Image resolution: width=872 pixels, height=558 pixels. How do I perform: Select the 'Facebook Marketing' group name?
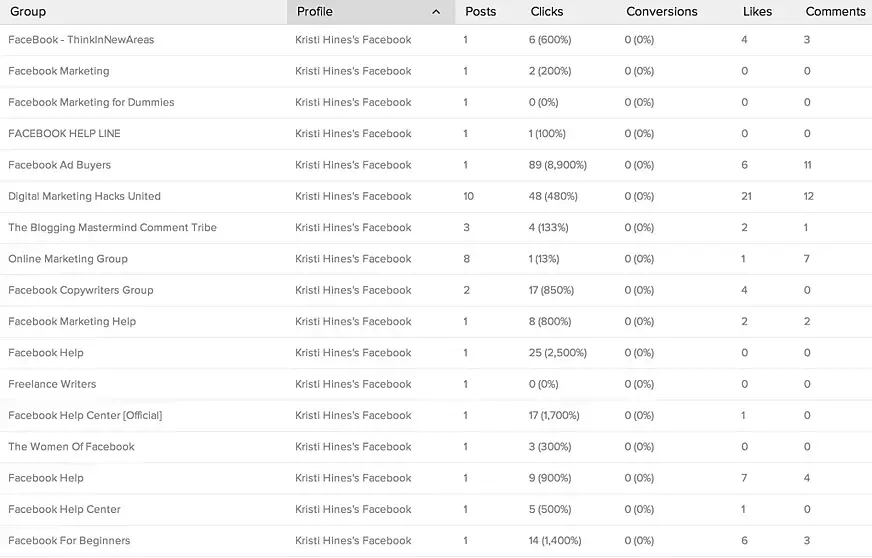pyautogui.click(x=59, y=71)
